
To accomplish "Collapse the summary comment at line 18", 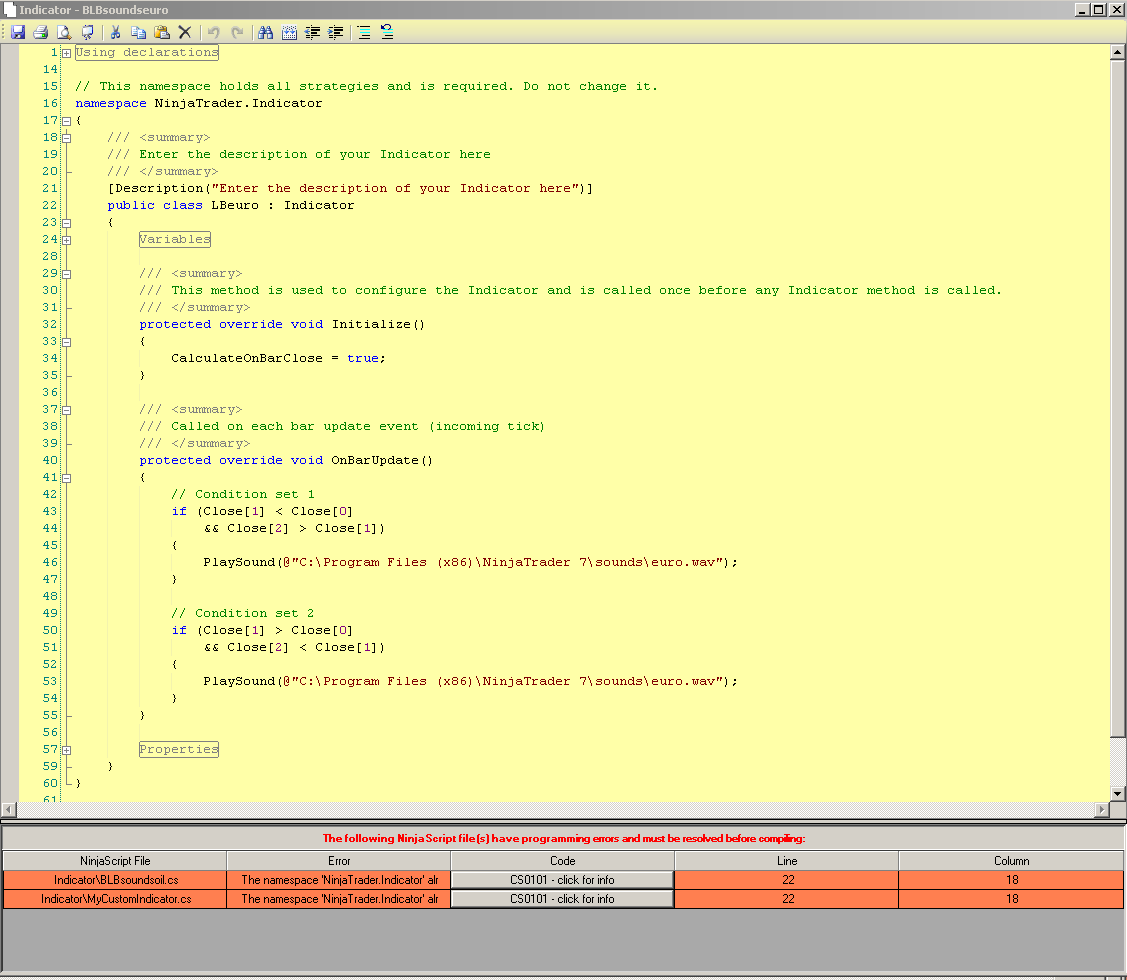I will [66, 138].
